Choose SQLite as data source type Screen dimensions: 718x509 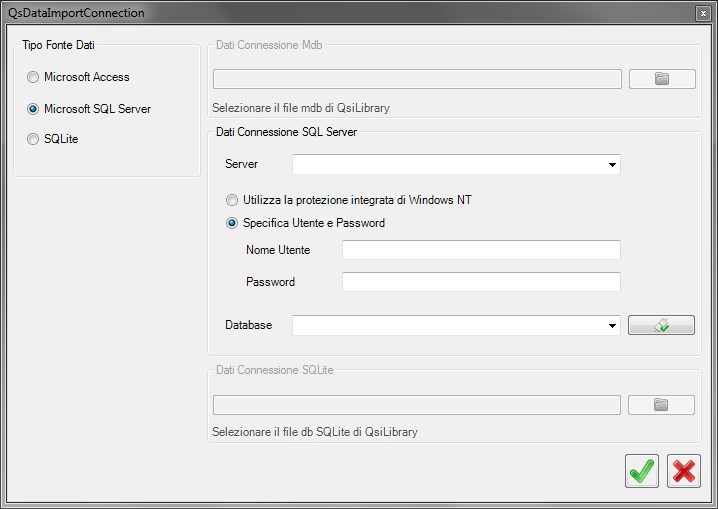[52, 139]
